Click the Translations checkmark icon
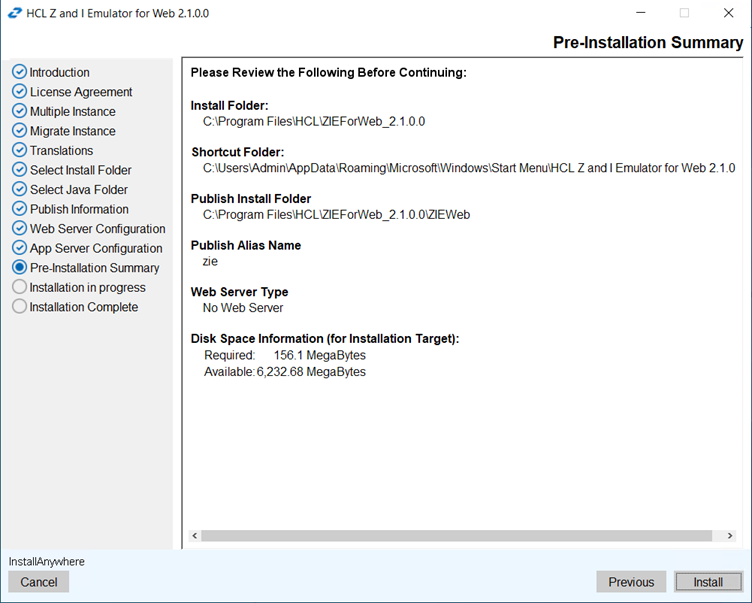 (19, 150)
